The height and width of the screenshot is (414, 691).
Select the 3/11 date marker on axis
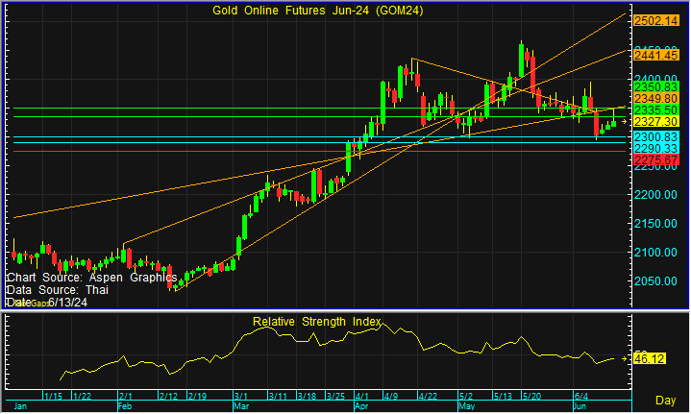[279, 395]
